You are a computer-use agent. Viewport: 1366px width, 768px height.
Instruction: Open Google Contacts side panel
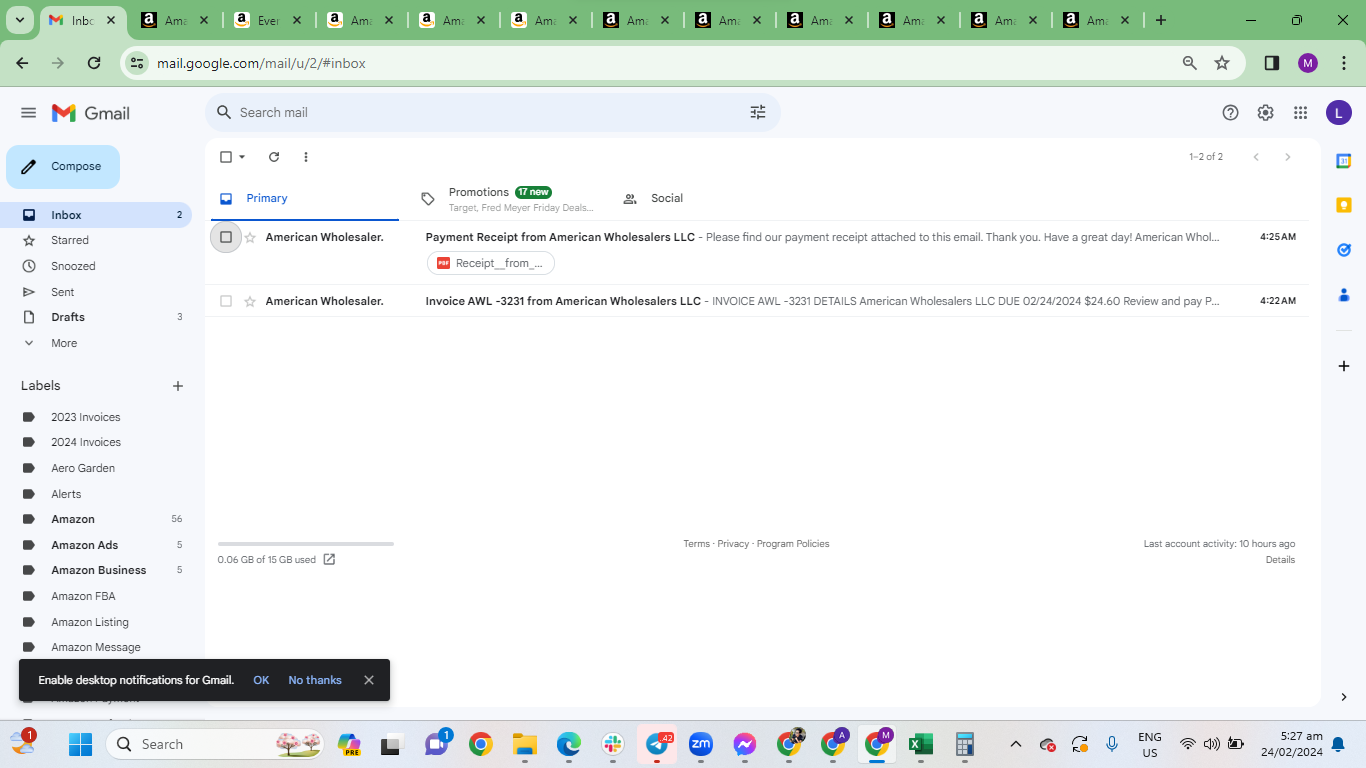1344,295
